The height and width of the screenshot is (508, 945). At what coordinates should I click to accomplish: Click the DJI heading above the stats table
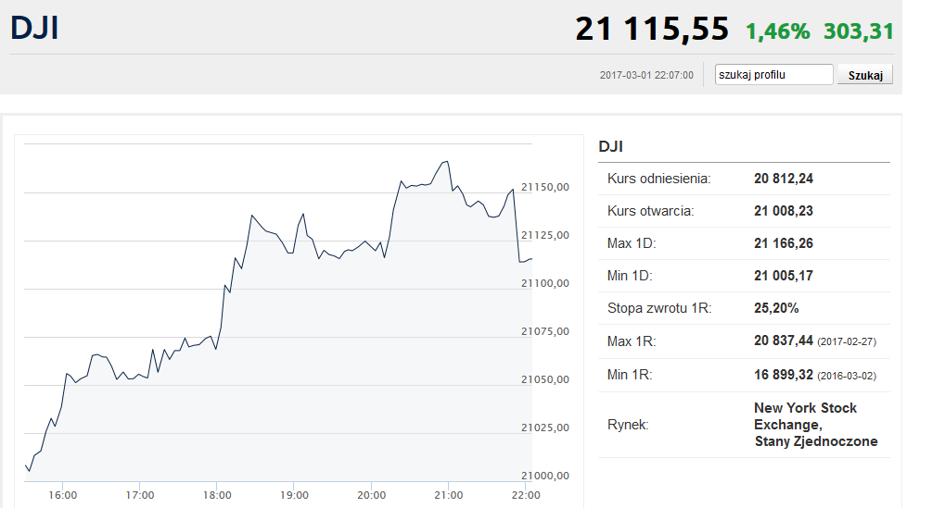click(611, 147)
